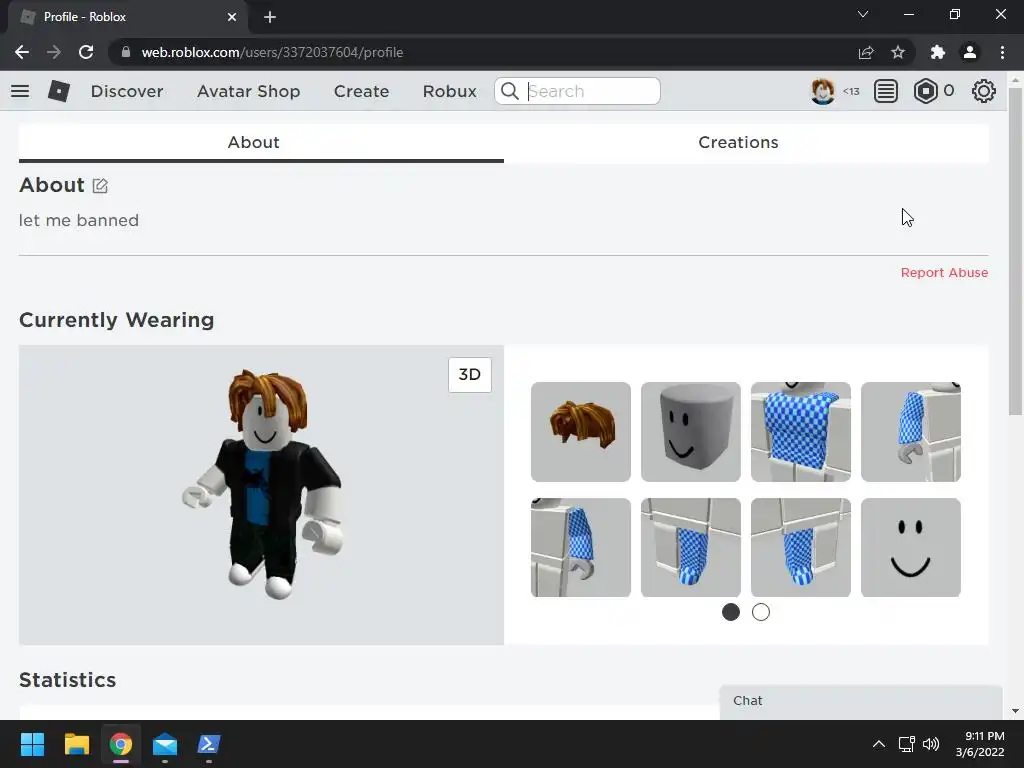The width and height of the screenshot is (1024, 768).
Task: Open the Chat panel
Action: point(861,701)
